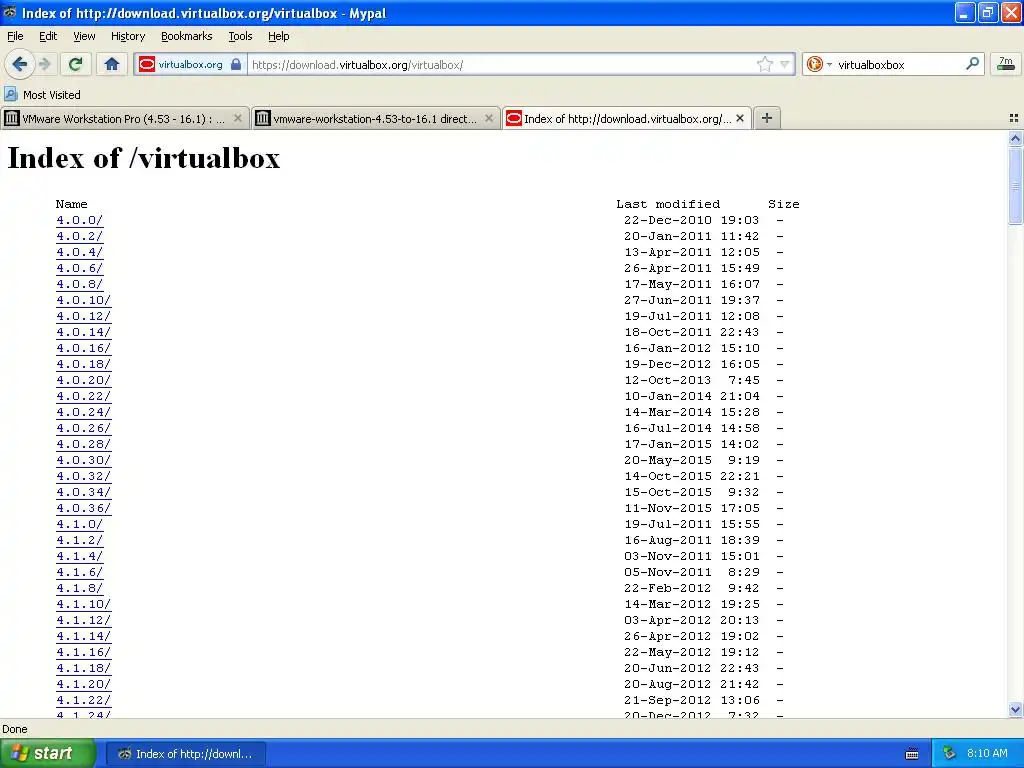Image resolution: width=1024 pixels, height=768 pixels.
Task: Click the scrollbar down arrow
Action: pyautogui.click(x=1015, y=709)
